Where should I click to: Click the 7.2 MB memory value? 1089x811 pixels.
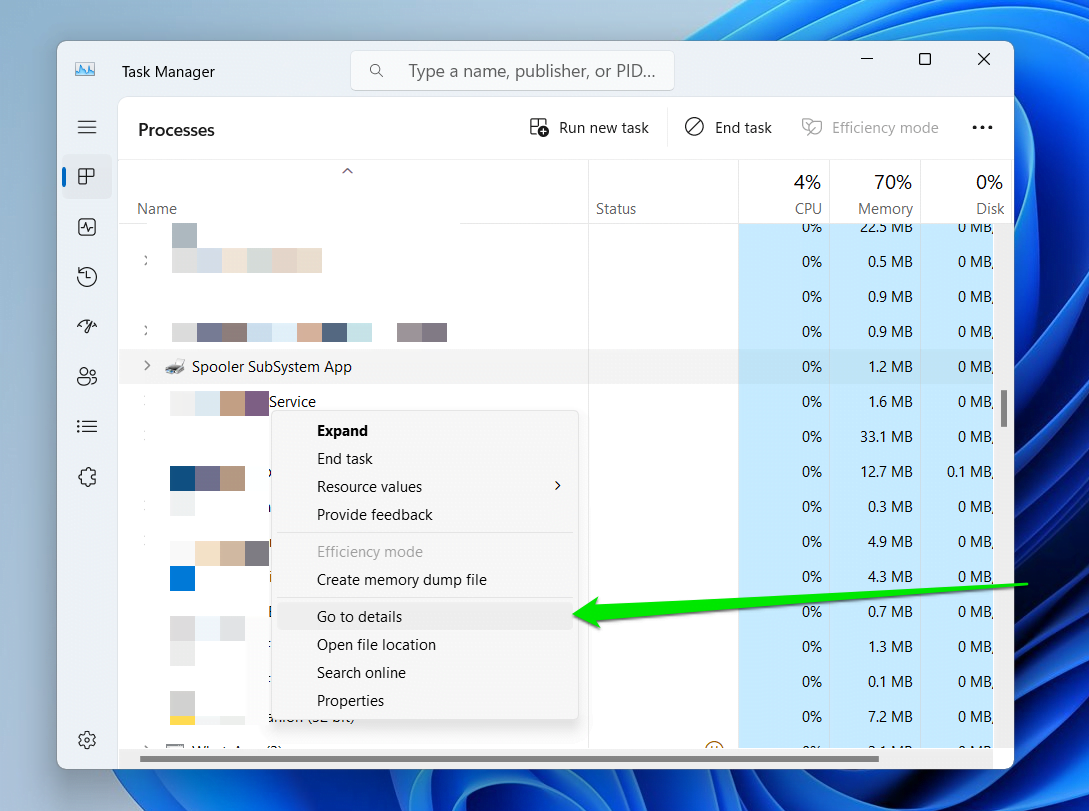[x=890, y=717]
